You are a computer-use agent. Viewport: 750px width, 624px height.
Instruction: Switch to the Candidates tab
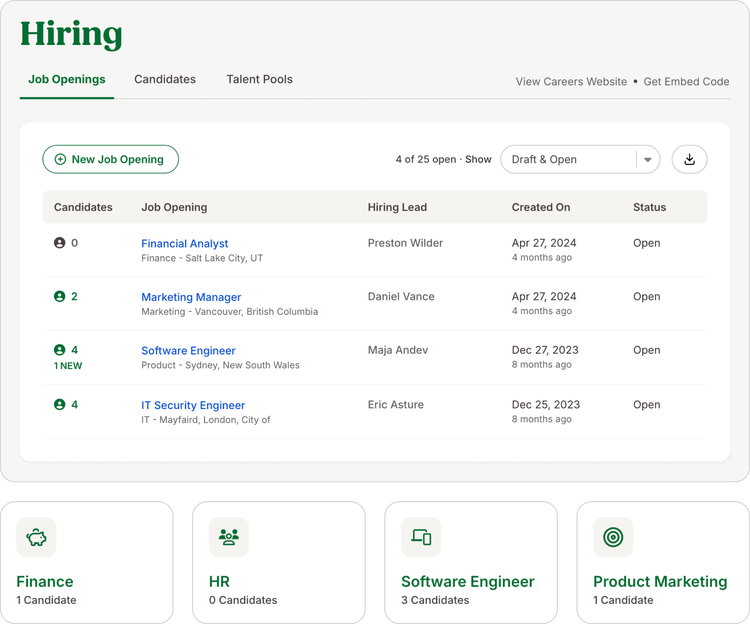tap(165, 79)
